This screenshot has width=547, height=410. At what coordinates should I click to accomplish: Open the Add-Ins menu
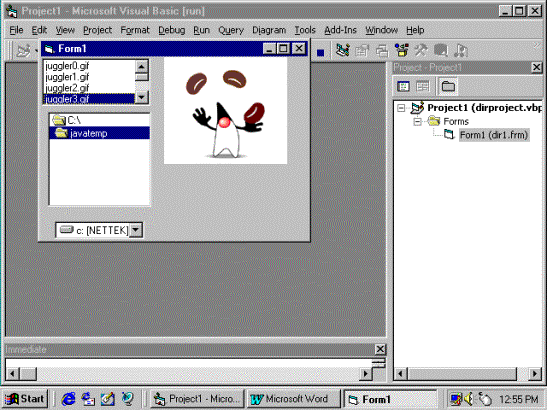point(340,30)
